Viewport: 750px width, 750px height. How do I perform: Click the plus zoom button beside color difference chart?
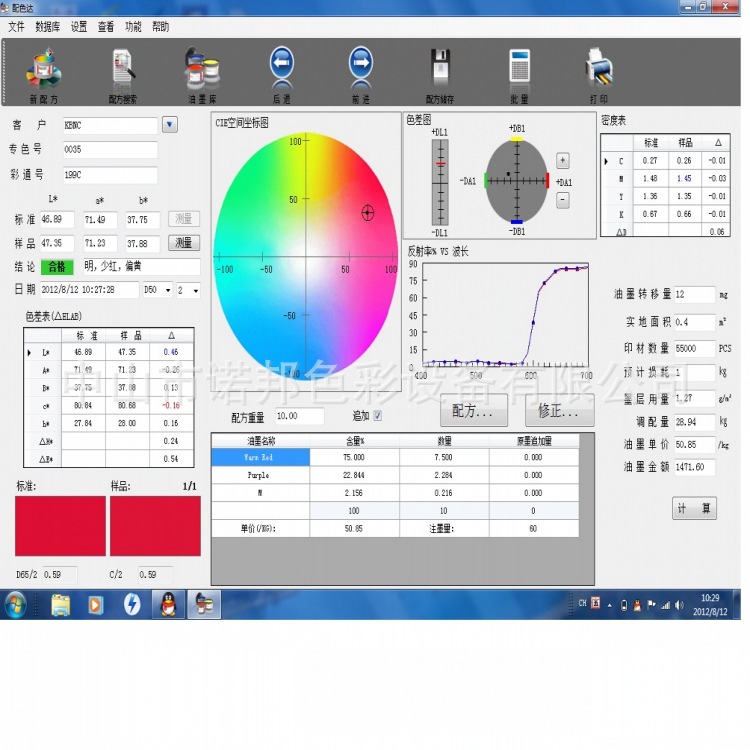(563, 160)
